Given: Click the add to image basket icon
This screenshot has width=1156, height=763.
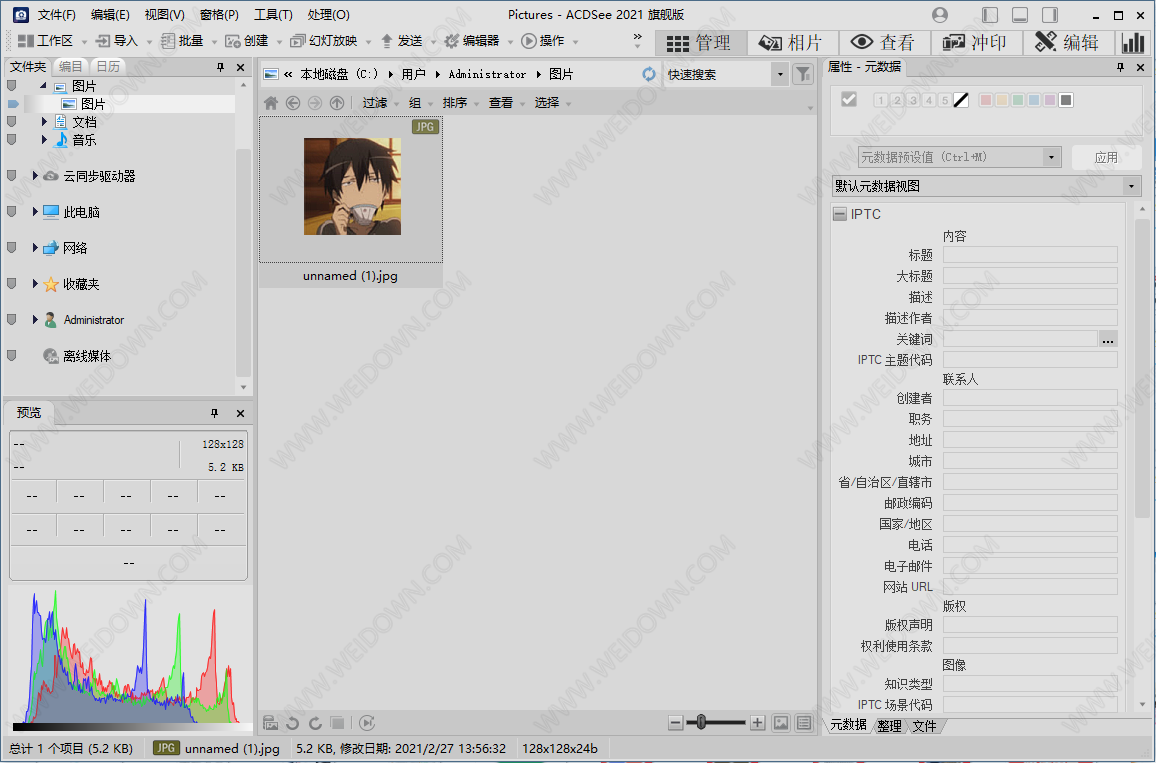Looking at the screenshot, I should [270, 723].
